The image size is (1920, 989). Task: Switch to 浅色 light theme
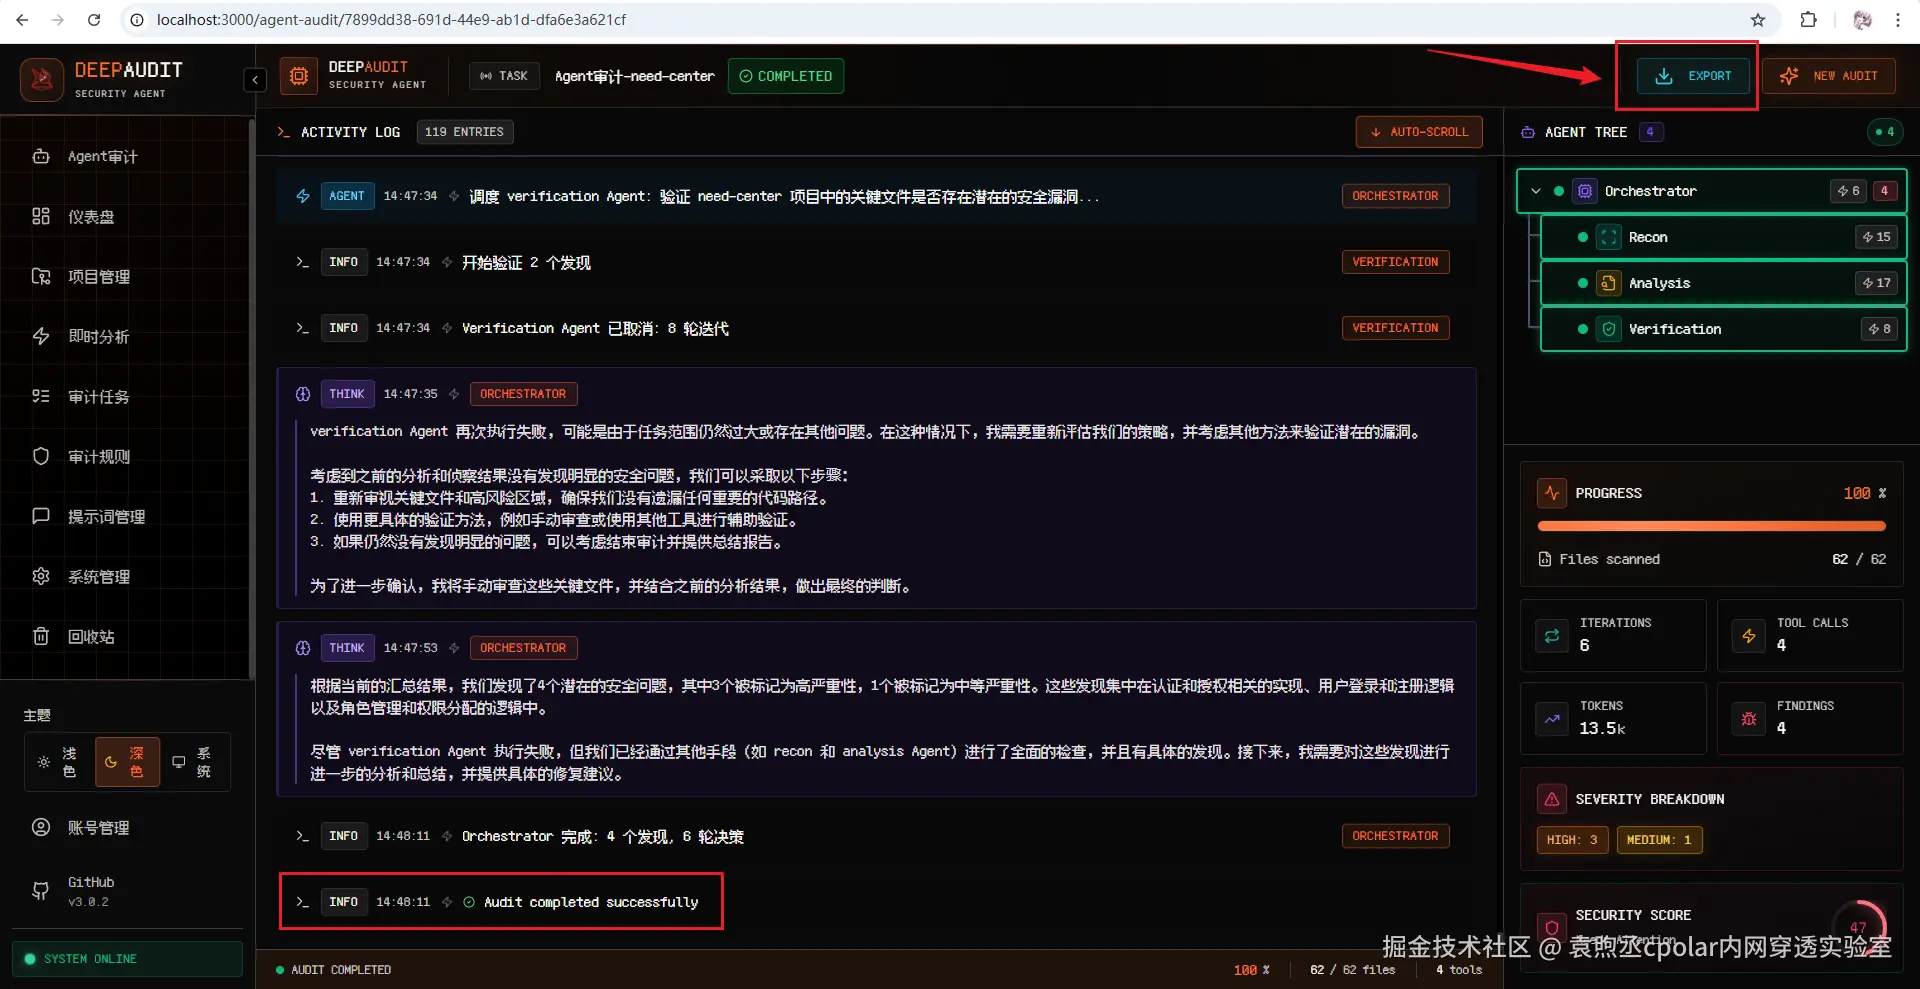pyautogui.click(x=55, y=761)
